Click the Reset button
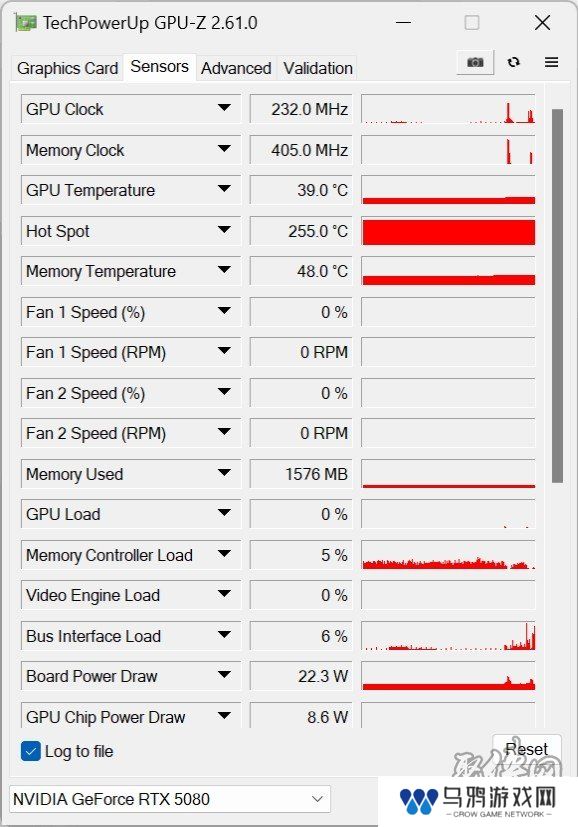This screenshot has height=827, width=578. pyautogui.click(x=527, y=749)
